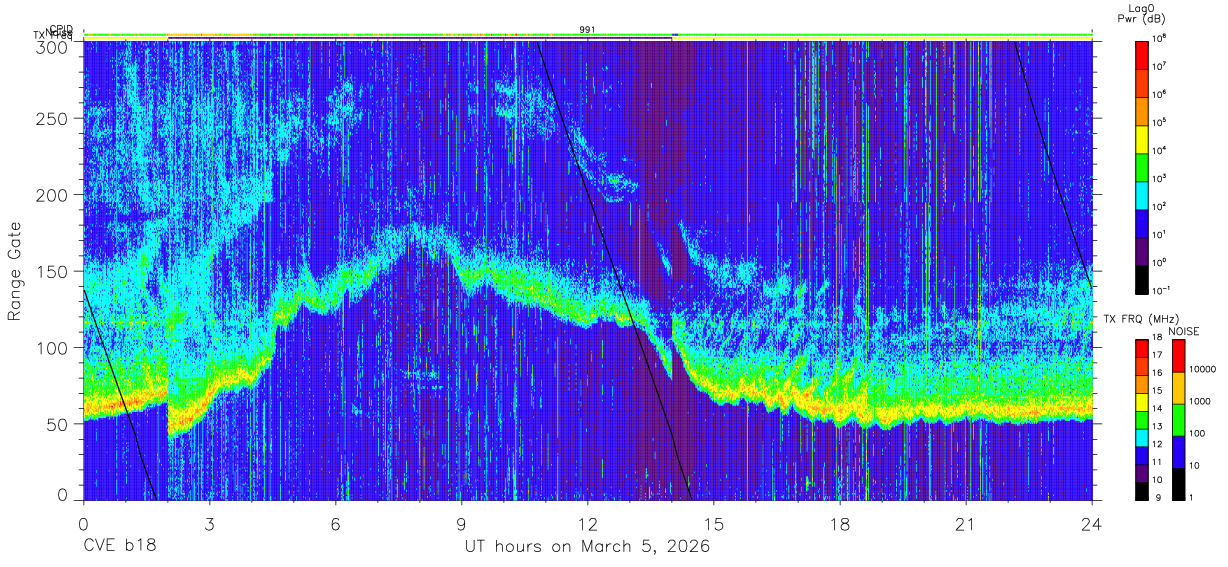1228x567 pixels.
Task: Click the '21' UT hour tick label
Action: click(x=966, y=523)
